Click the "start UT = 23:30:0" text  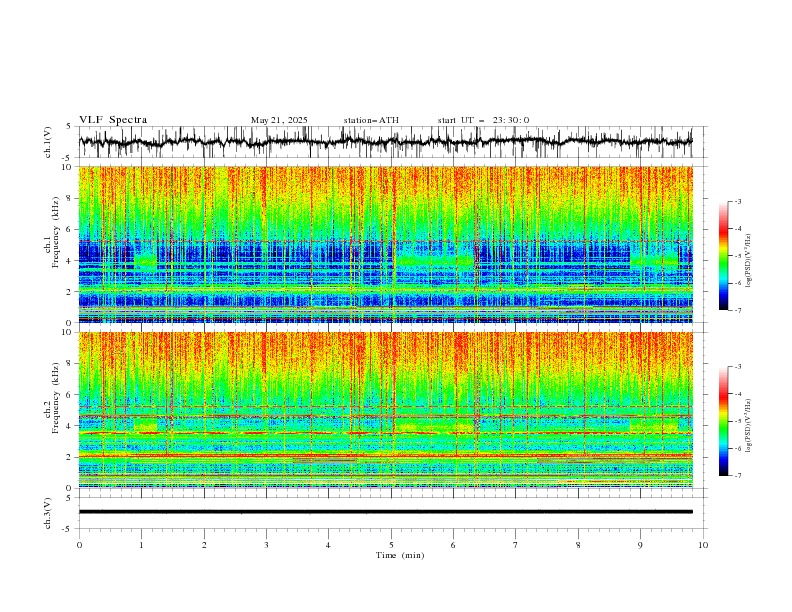pos(483,120)
